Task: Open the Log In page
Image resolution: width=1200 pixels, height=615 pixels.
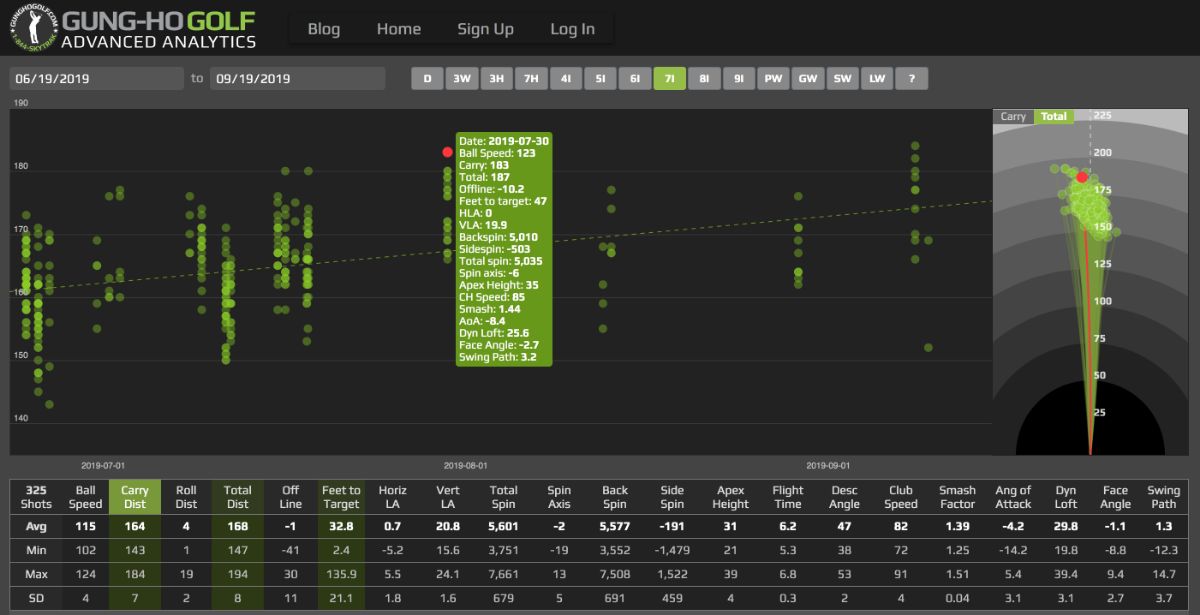Action: [x=572, y=29]
